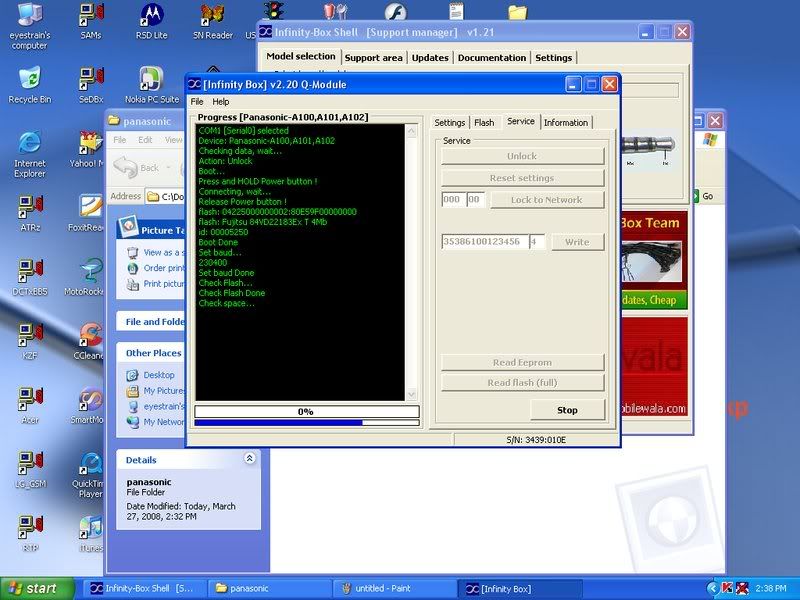Open Desktop link in Other Places
The image size is (800, 600).
pos(151,375)
